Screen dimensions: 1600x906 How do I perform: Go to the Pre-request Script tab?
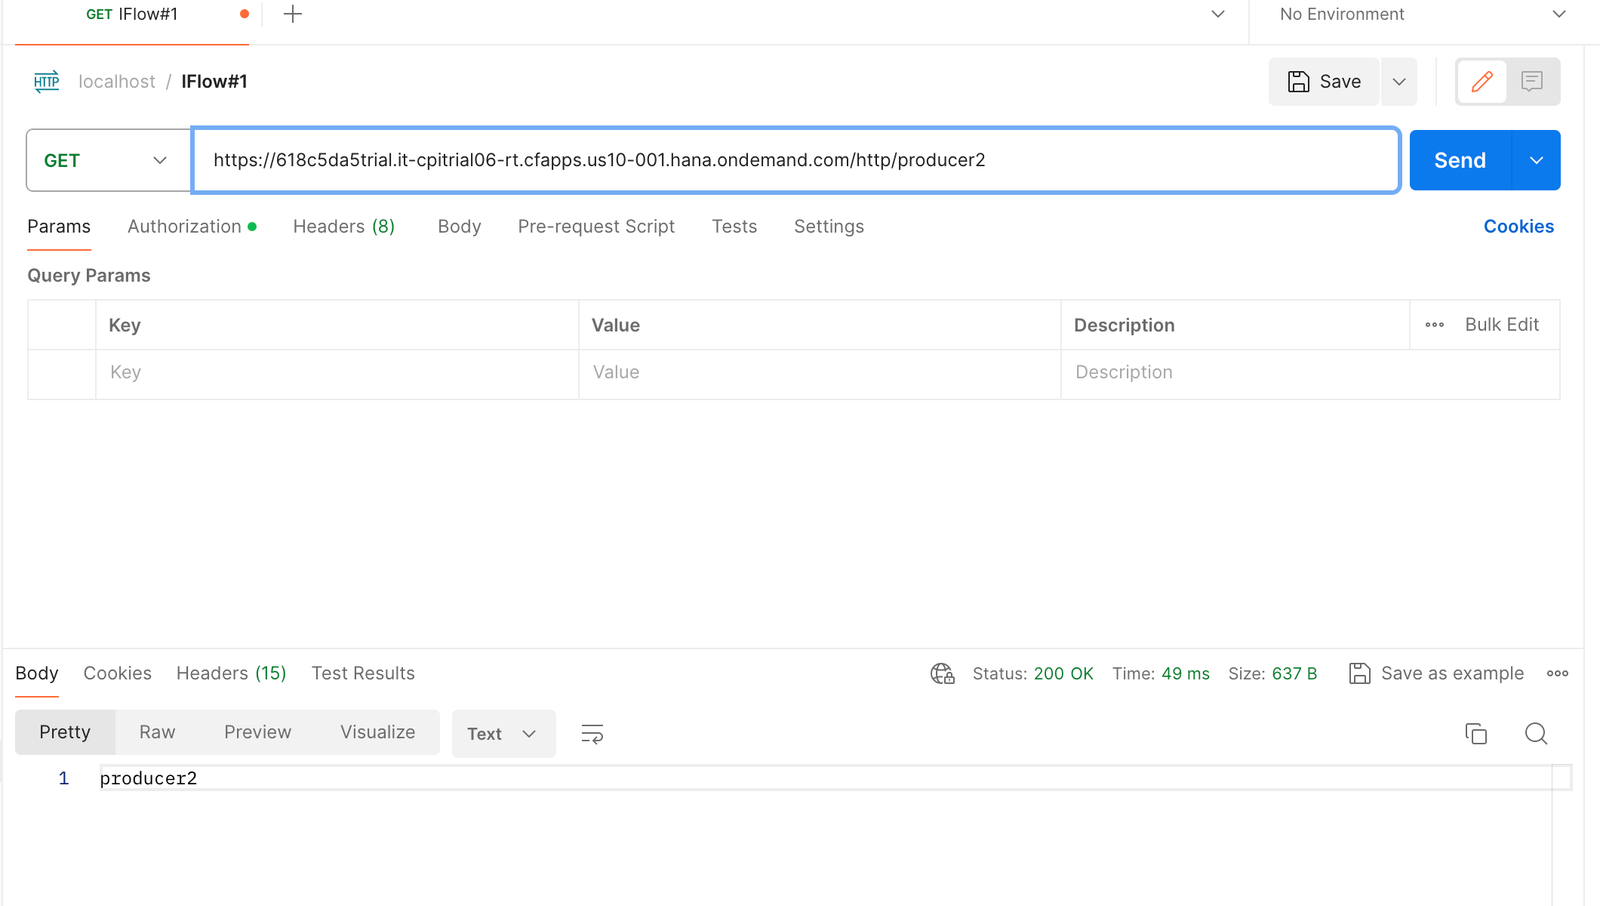(596, 227)
